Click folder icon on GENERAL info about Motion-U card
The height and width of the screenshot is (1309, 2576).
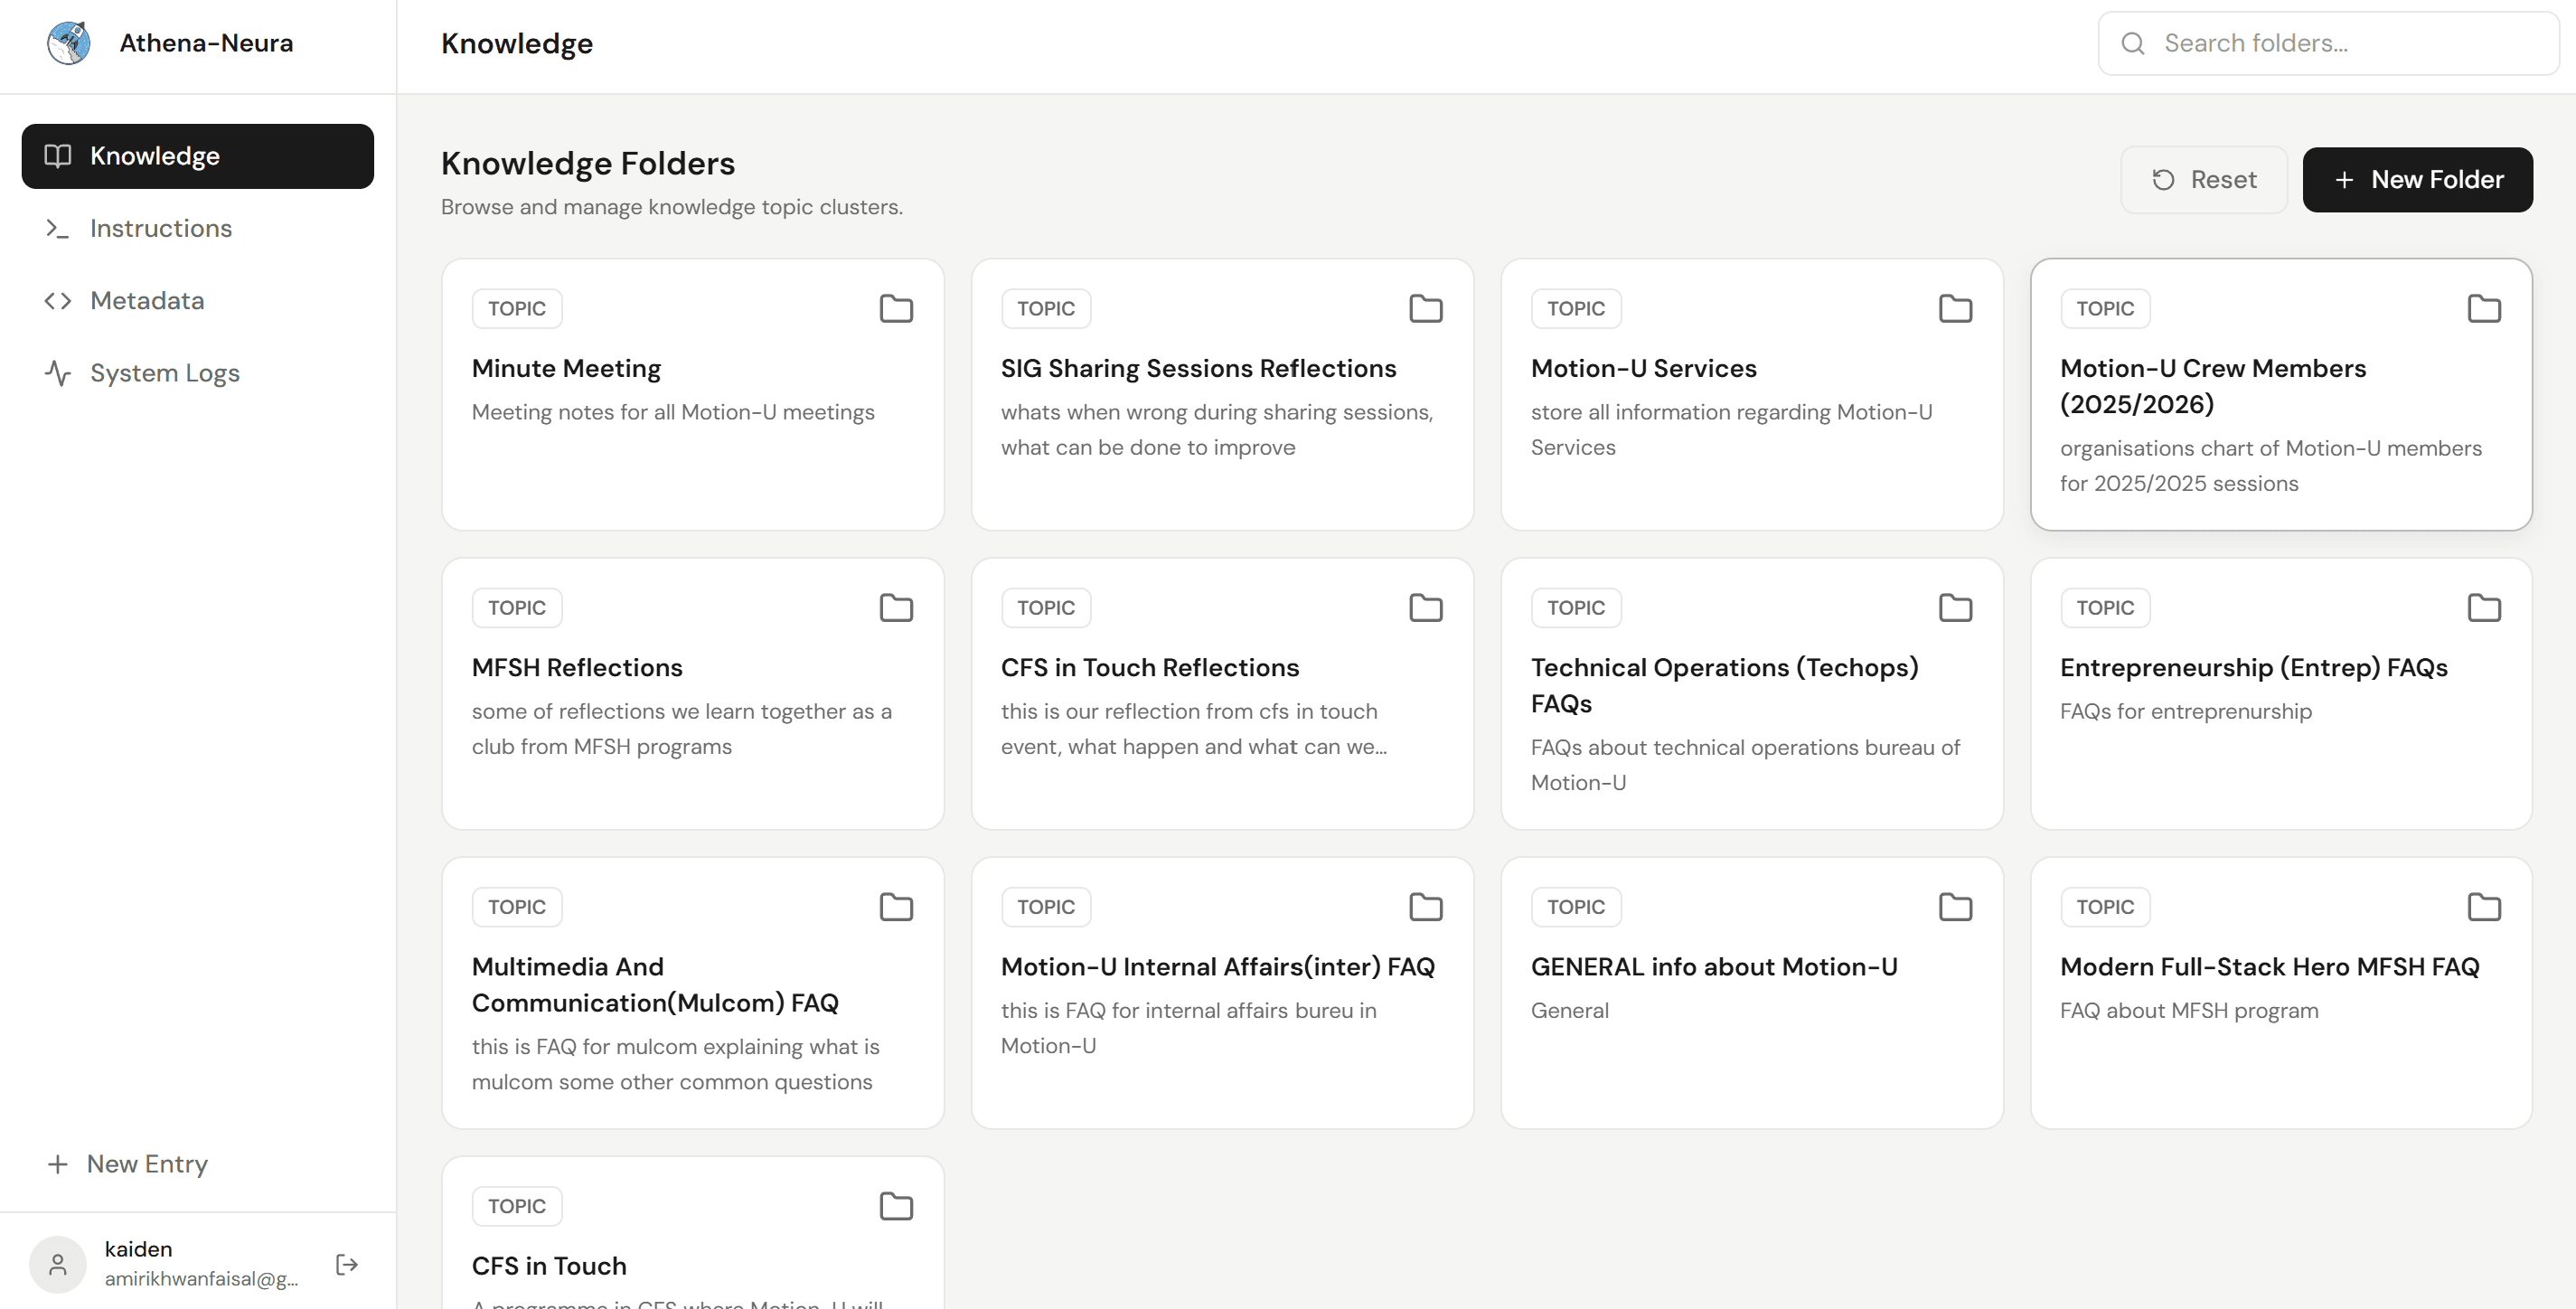1955,906
